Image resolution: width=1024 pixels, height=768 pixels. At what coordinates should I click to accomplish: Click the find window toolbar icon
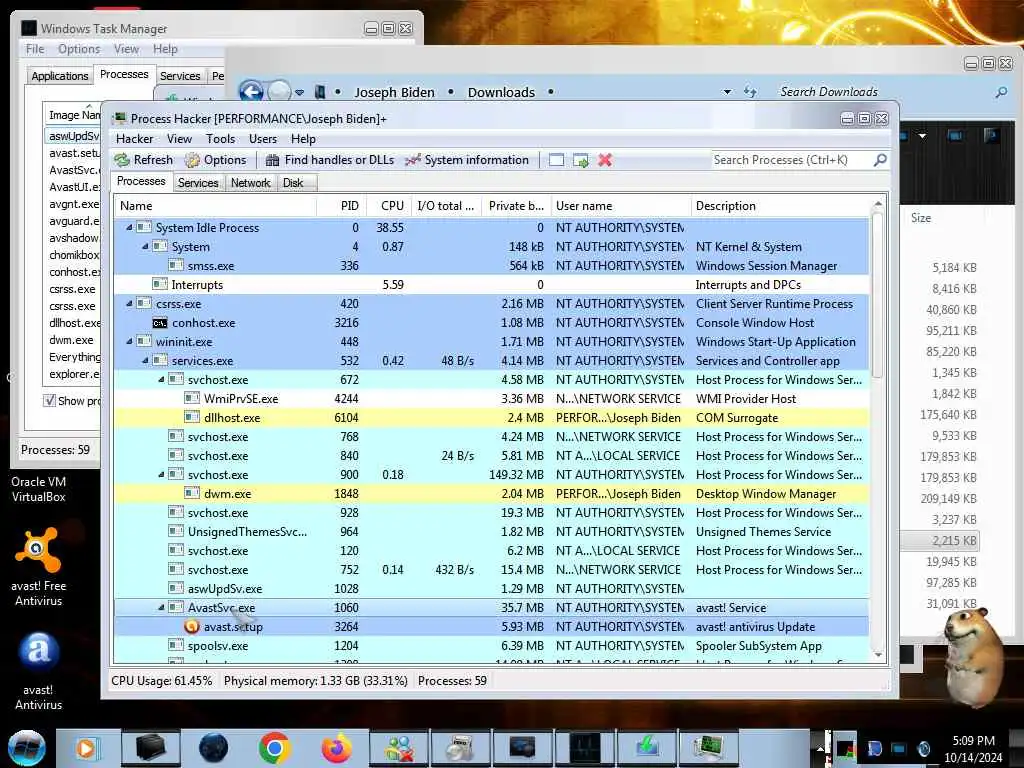pyautogui.click(x=556, y=160)
